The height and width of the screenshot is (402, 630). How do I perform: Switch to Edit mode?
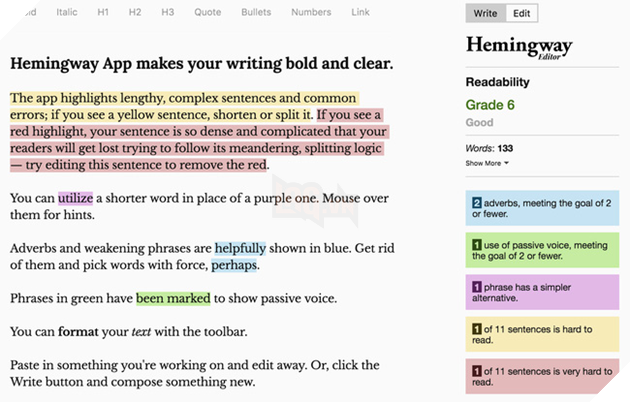click(x=522, y=13)
